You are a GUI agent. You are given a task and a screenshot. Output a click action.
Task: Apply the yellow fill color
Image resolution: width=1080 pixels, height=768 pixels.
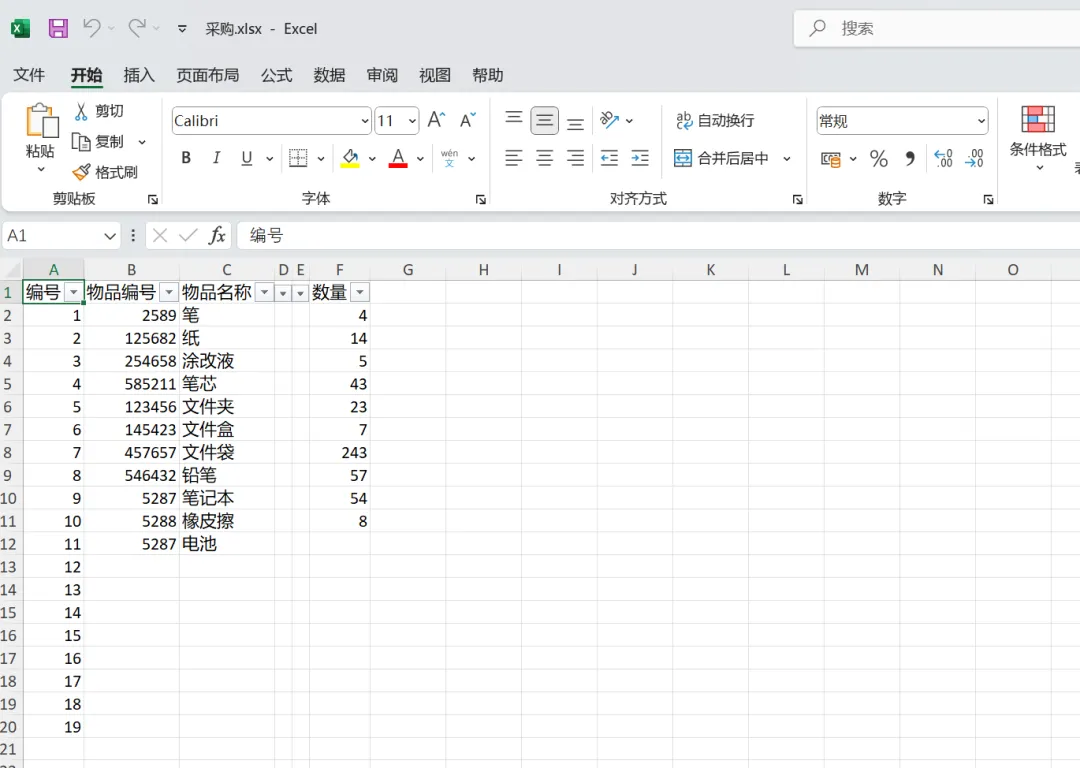coord(350,158)
